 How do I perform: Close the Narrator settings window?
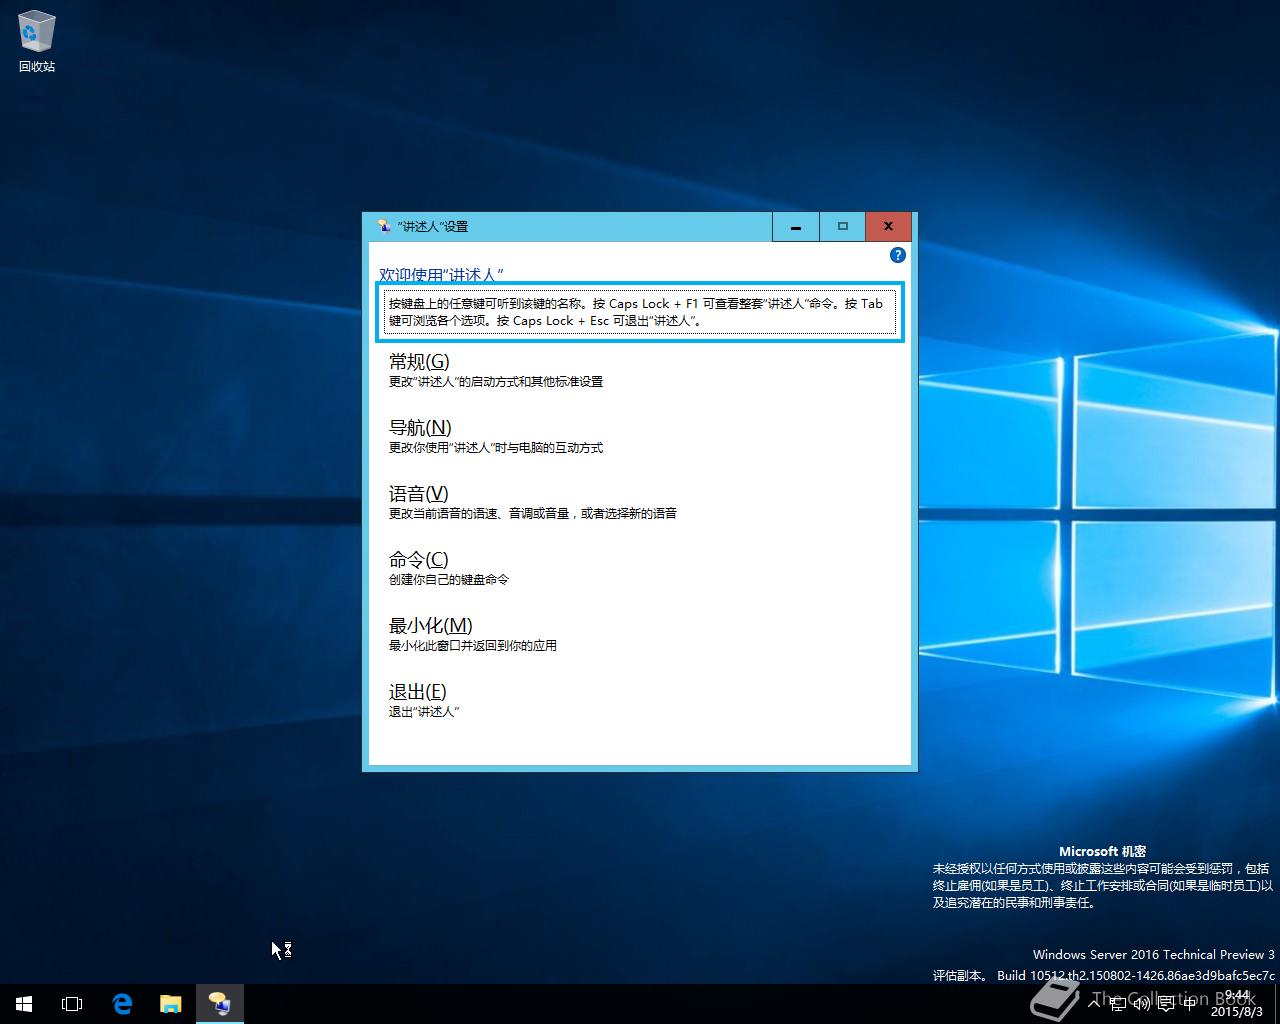(x=888, y=227)
